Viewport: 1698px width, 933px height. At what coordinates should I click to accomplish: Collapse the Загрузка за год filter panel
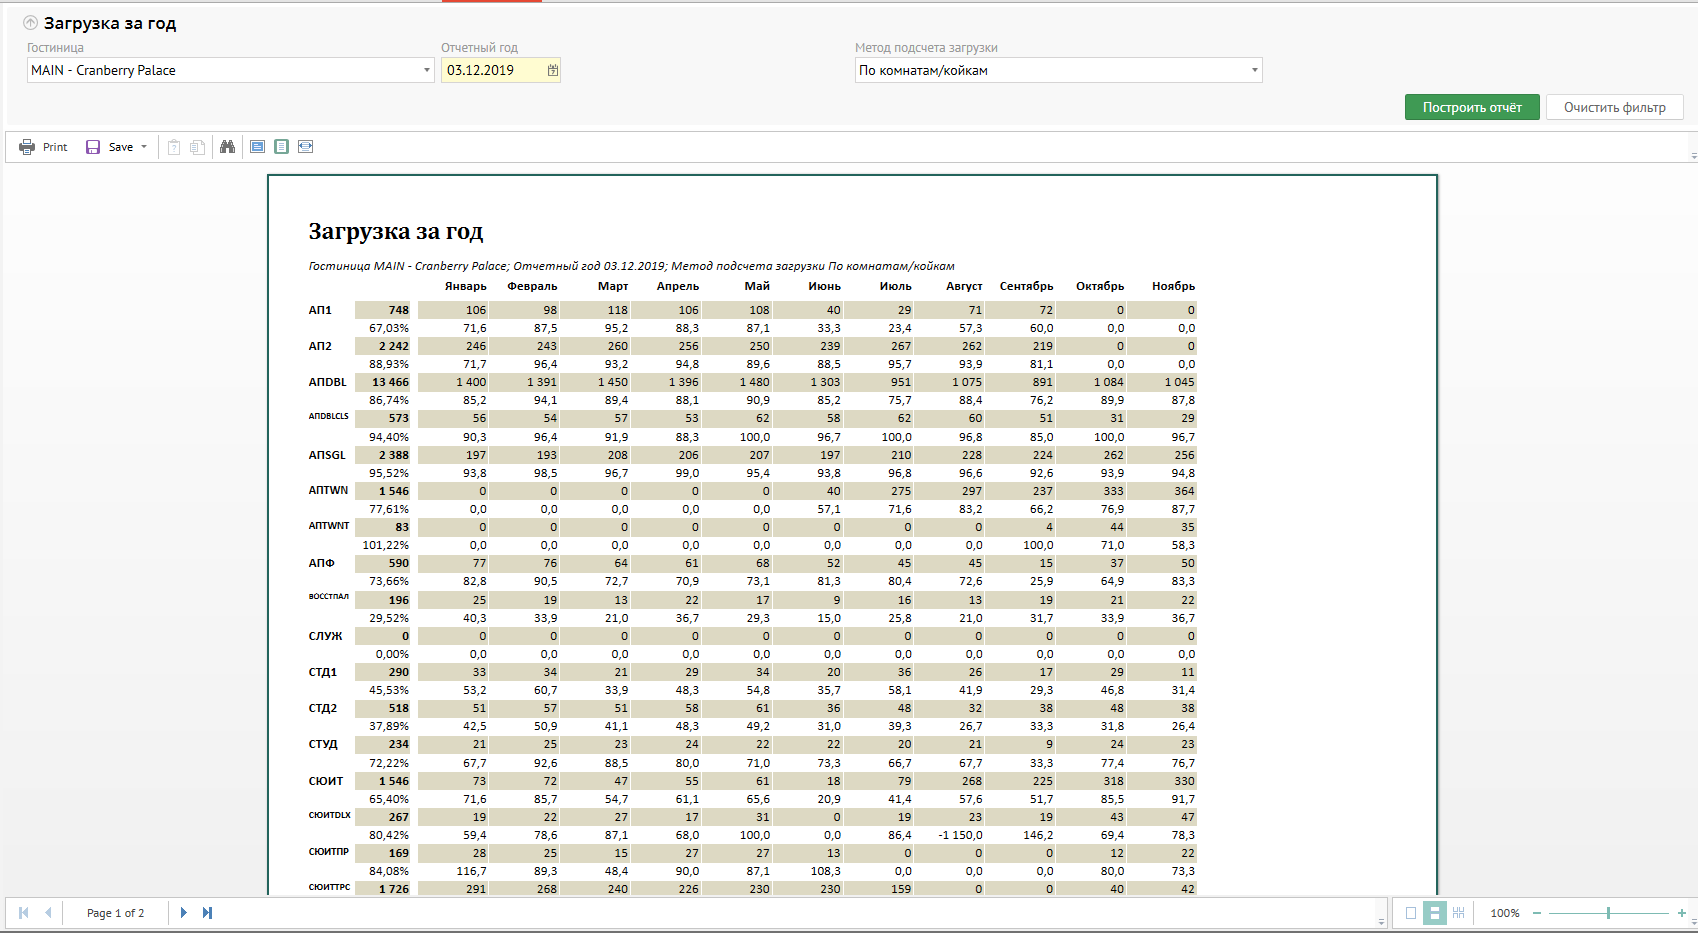[30, 23]
